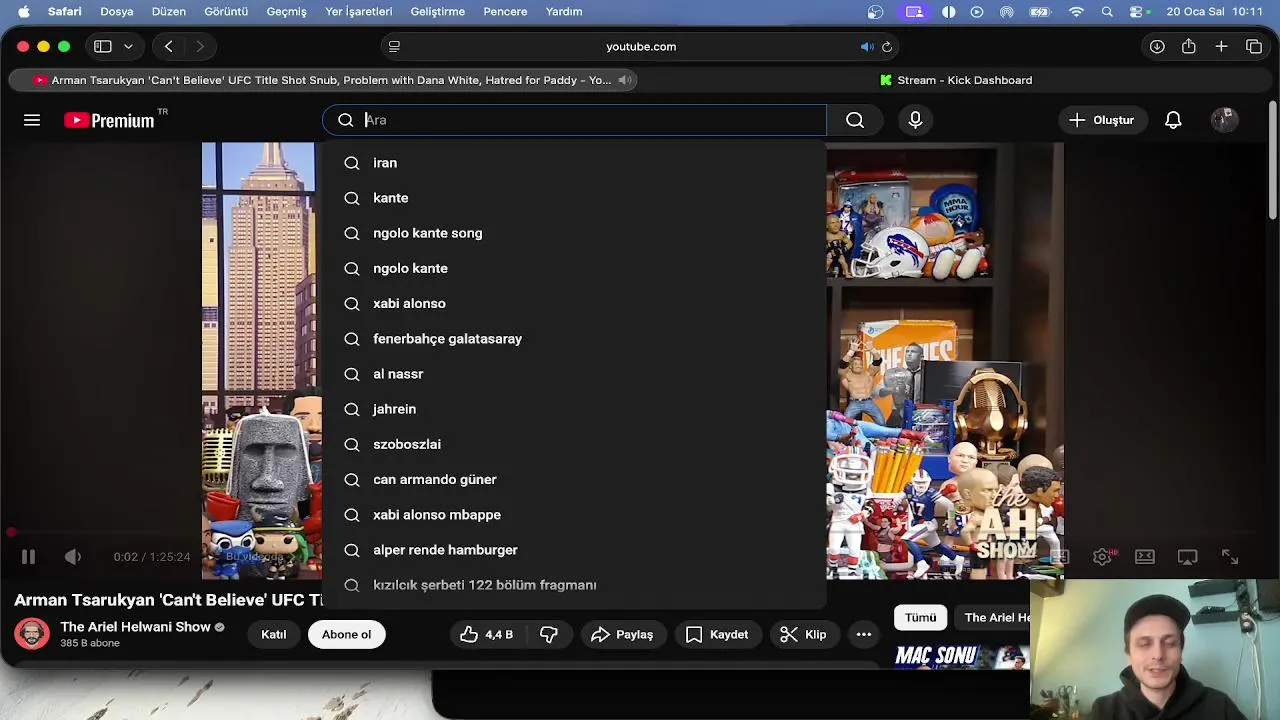Select the 'kante' search suggestion
The image size is (1280, 720).
click(574, 198)
